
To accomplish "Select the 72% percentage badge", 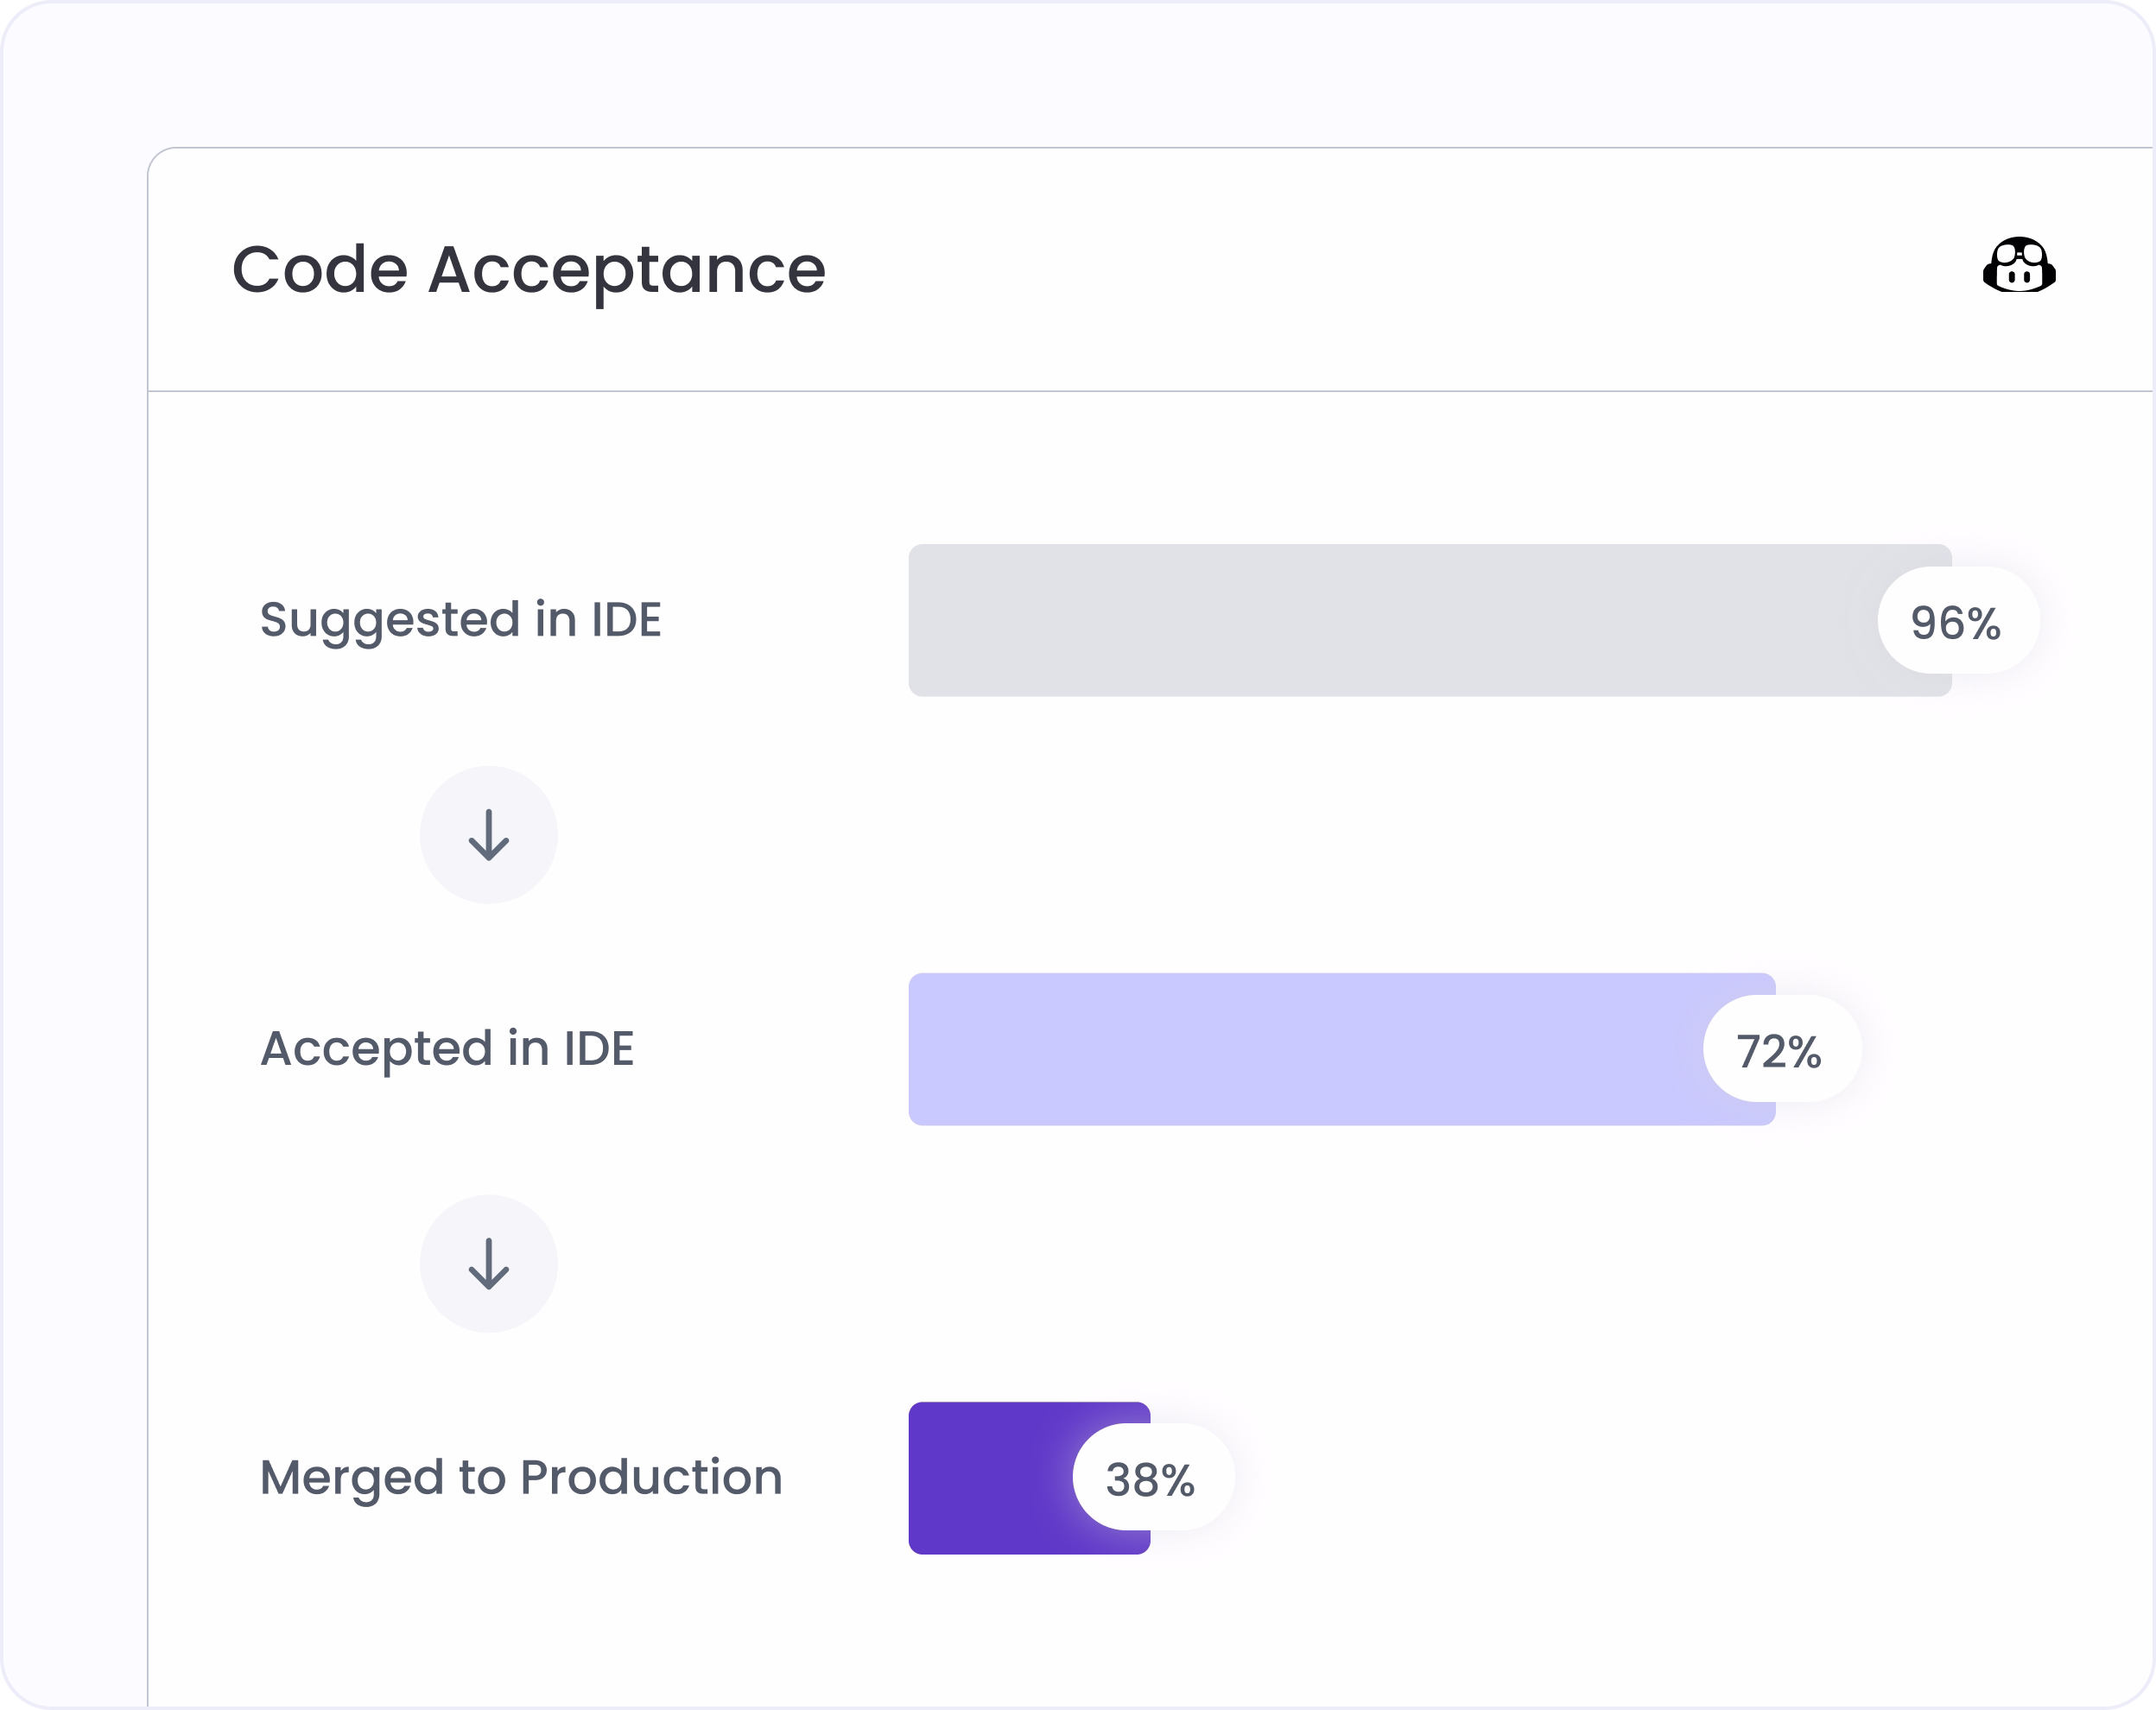I will (1782, 1049).
